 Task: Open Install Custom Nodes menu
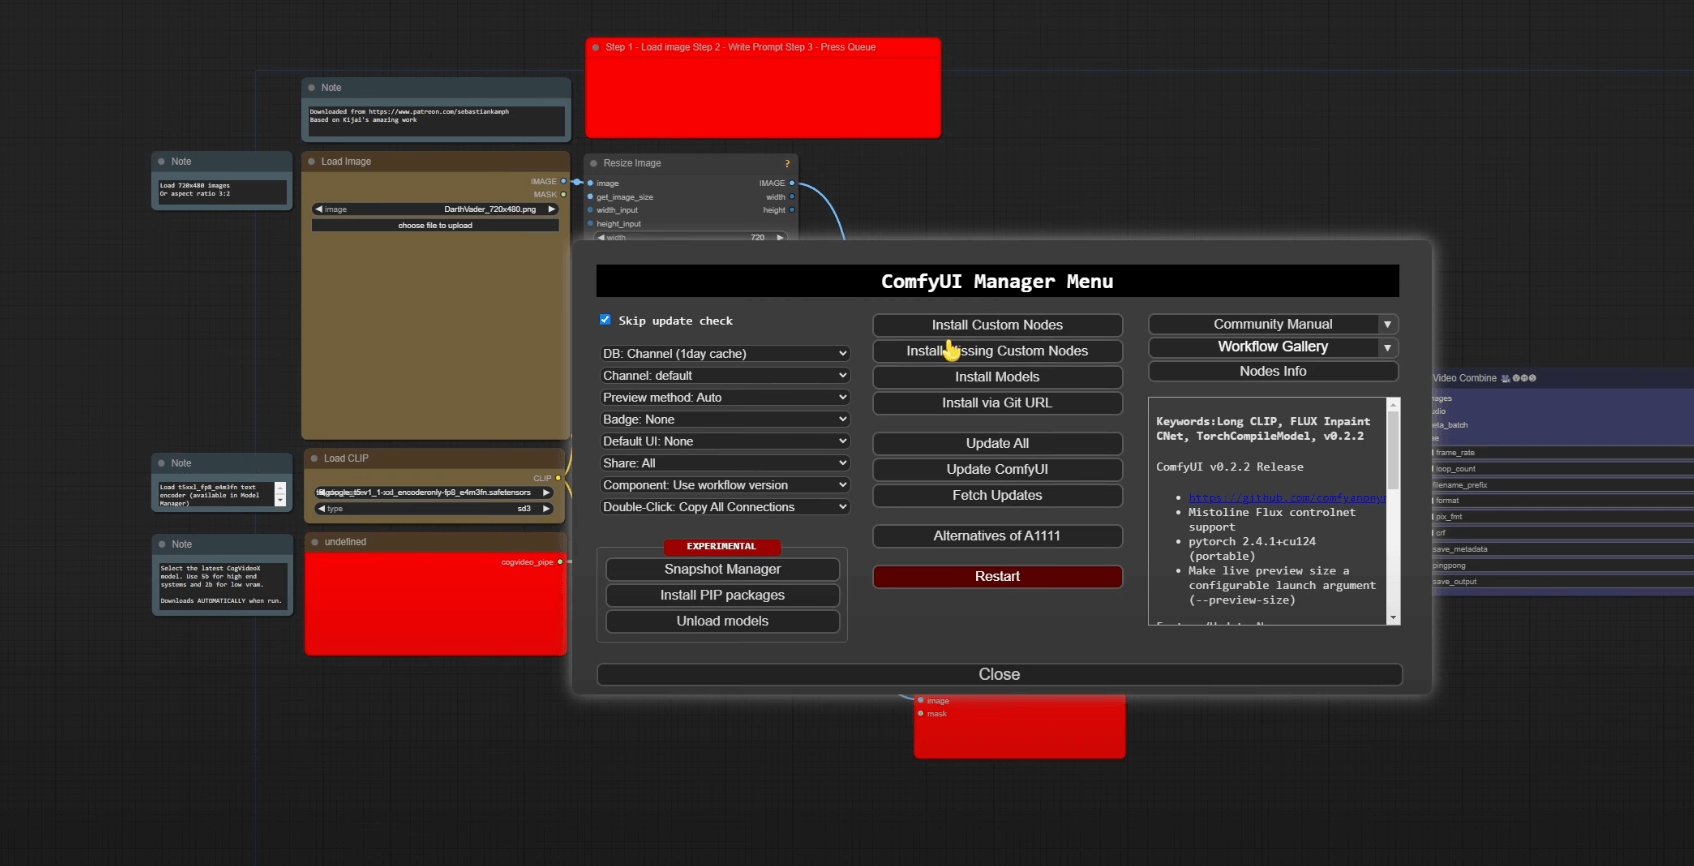997,325
